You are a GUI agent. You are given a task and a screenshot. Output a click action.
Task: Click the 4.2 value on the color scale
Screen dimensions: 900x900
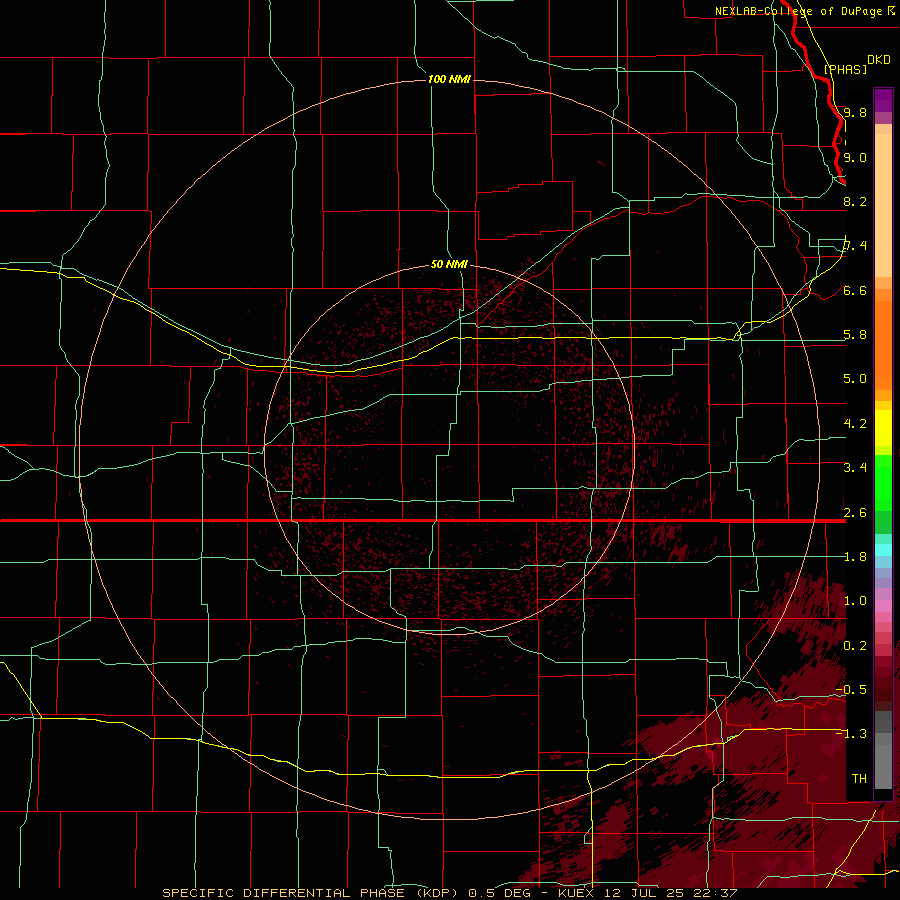tap(855, 424)
